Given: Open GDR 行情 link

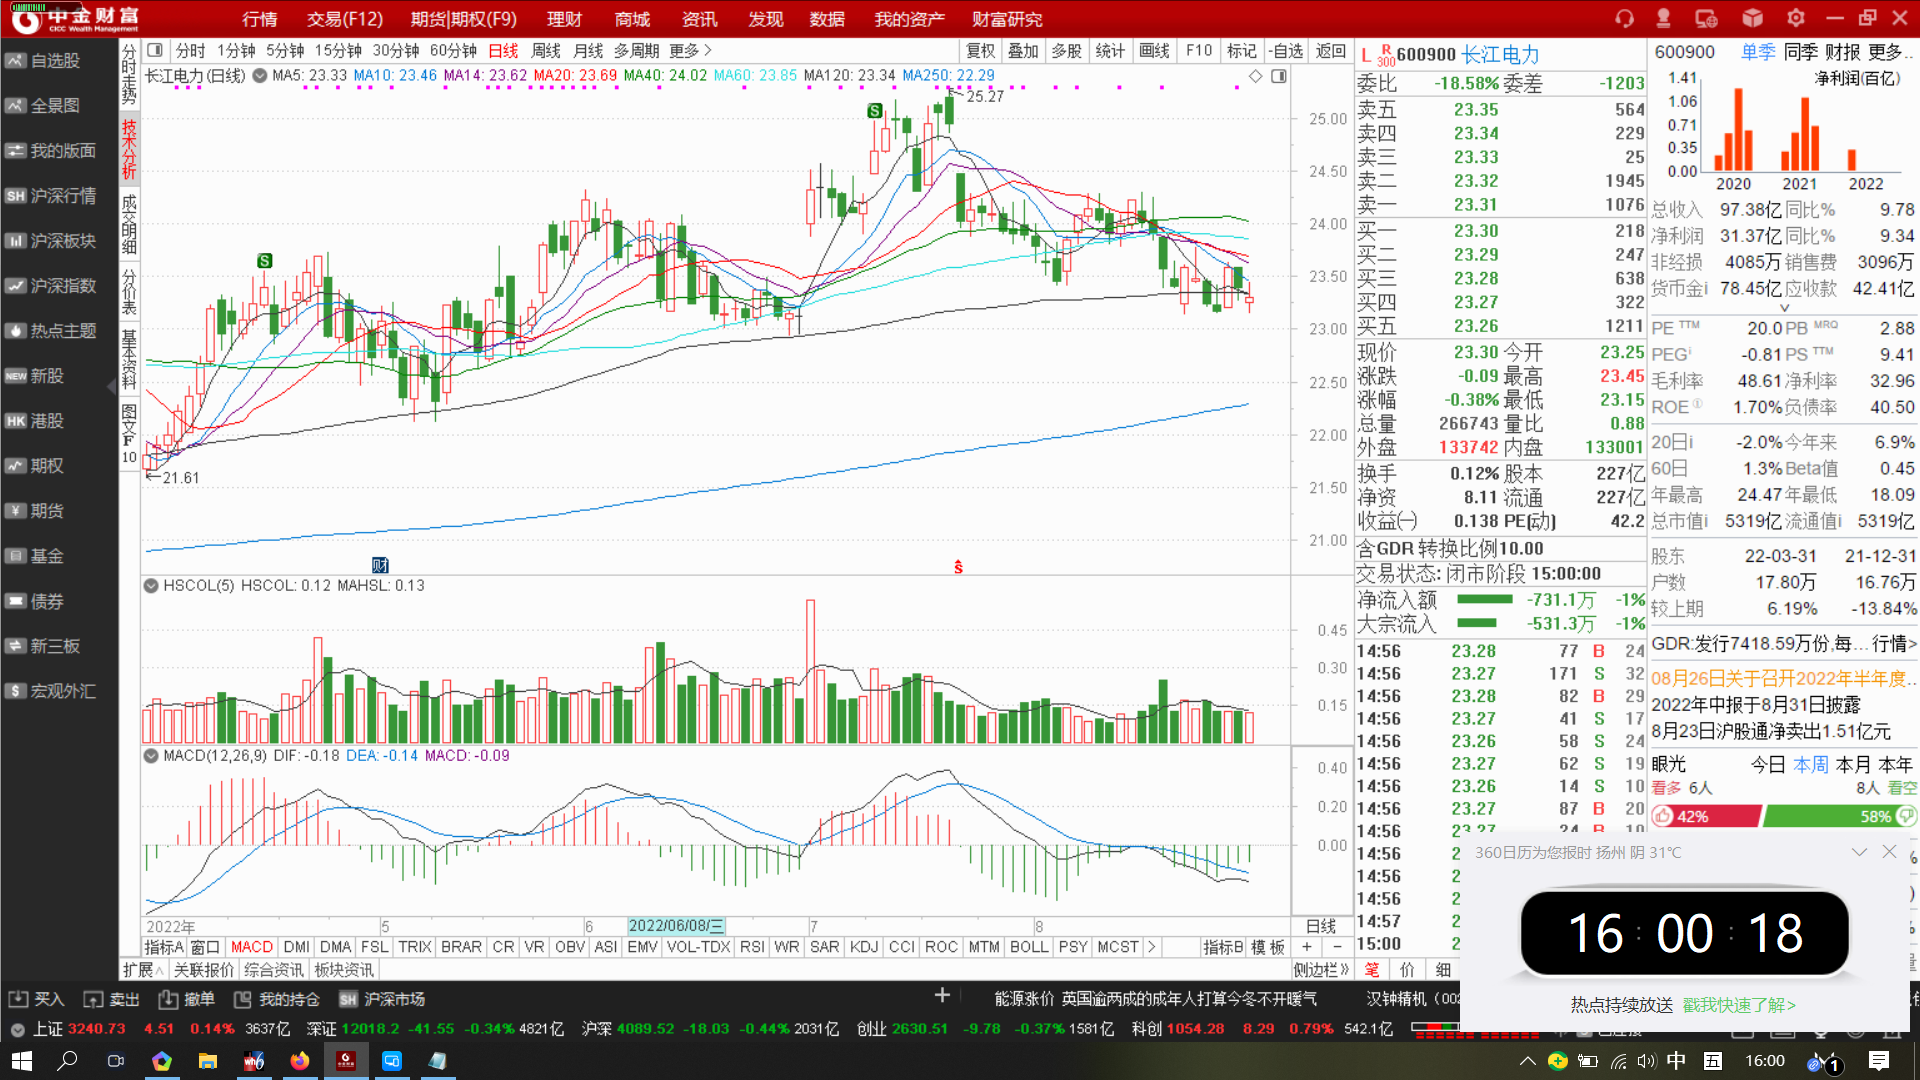Looking at the screenshot, I should coord(1894,643).
